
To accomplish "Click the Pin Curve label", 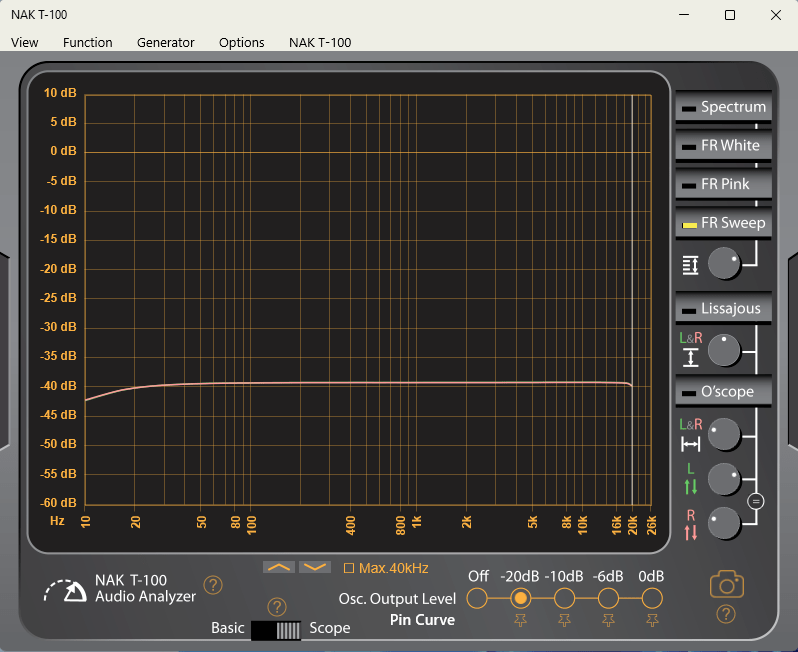I will pos(422,620).
